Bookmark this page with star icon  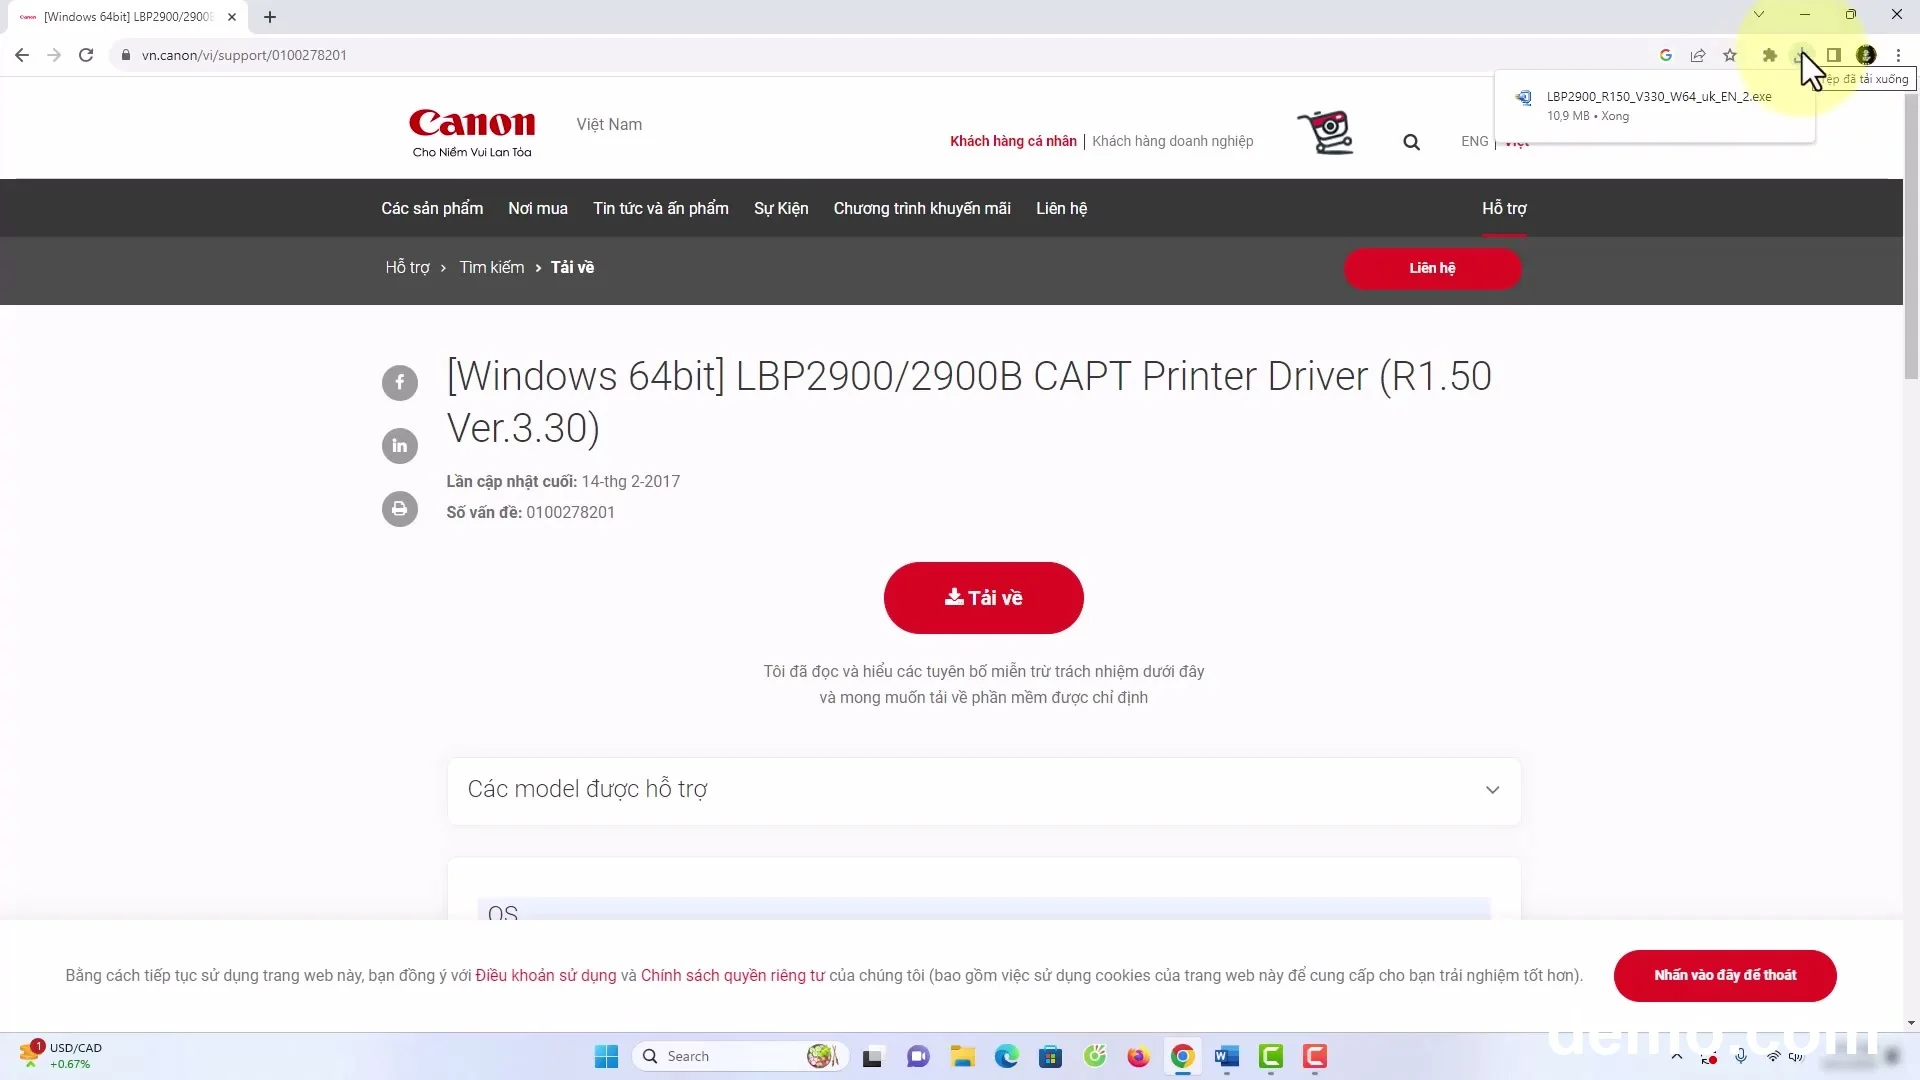1730,55
